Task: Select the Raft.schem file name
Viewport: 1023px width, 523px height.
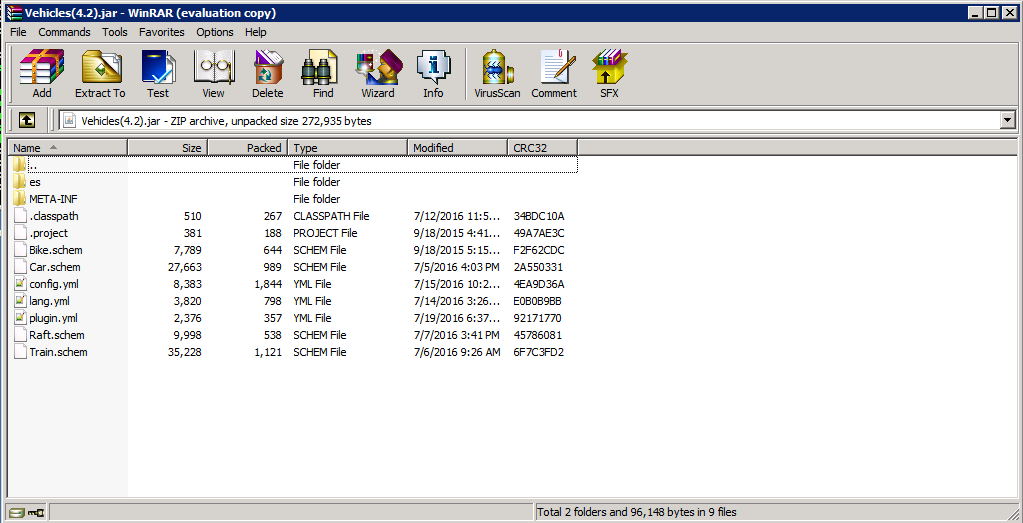Action: (x=57, y=335)
